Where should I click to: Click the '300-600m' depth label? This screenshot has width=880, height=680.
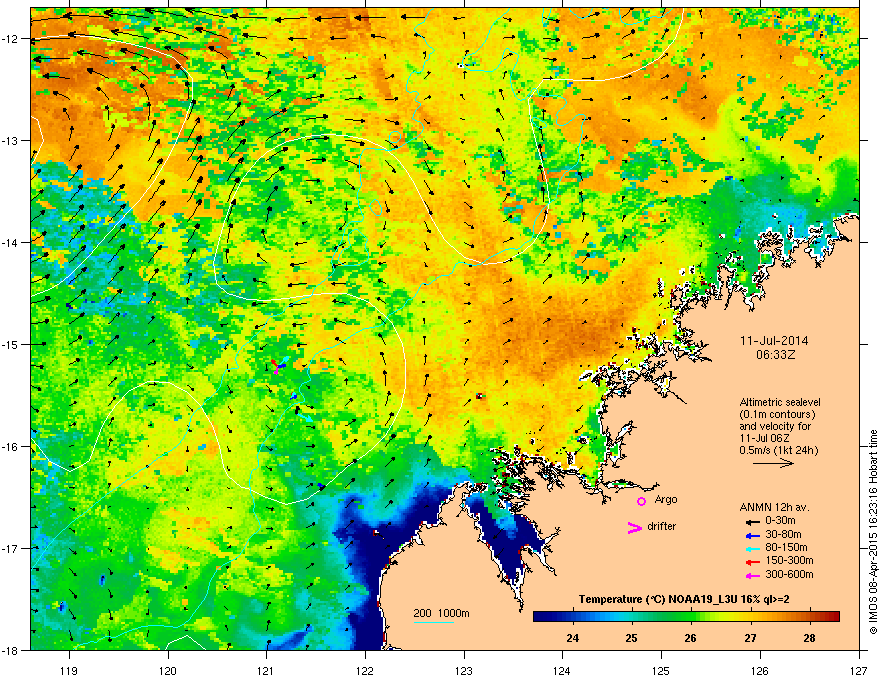tap(789, 574)
